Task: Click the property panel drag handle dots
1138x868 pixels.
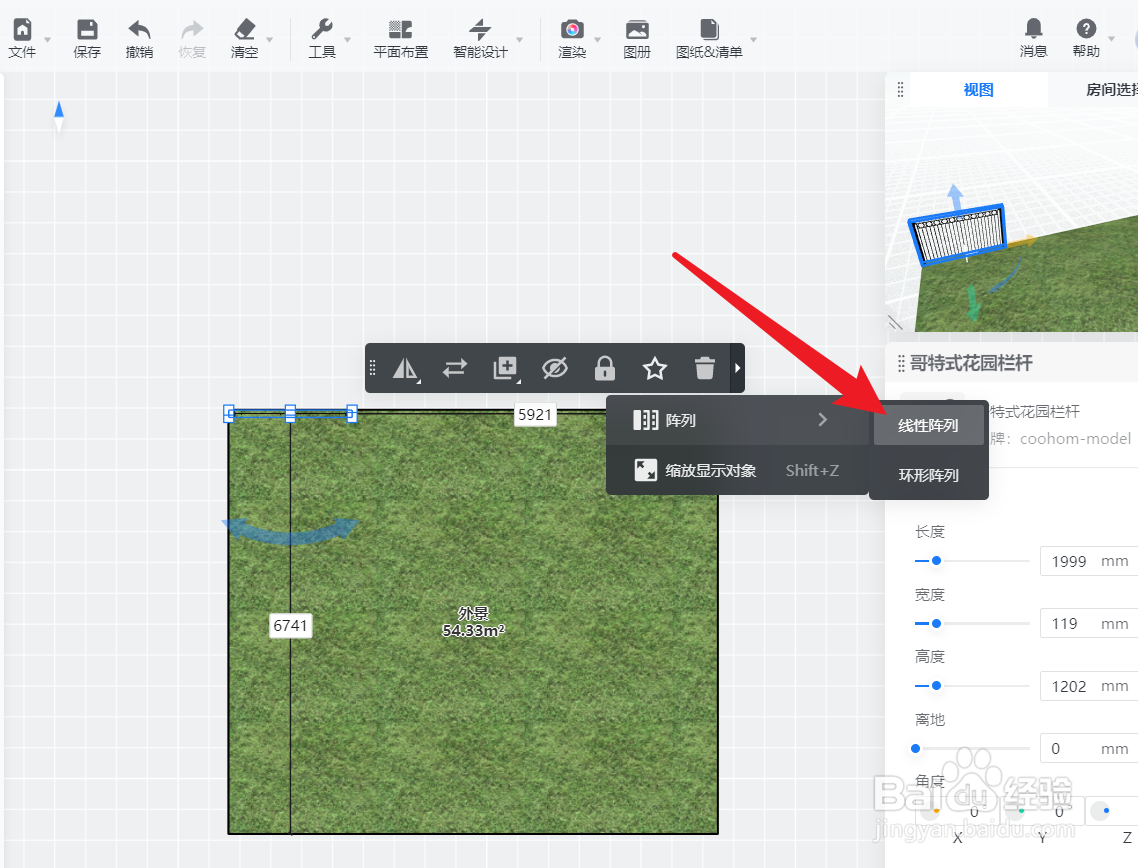Action: coord(901,363)
